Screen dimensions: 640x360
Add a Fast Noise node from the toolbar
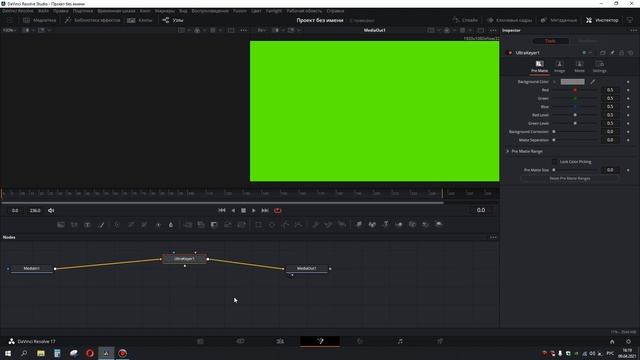click(x=74, y=224)
